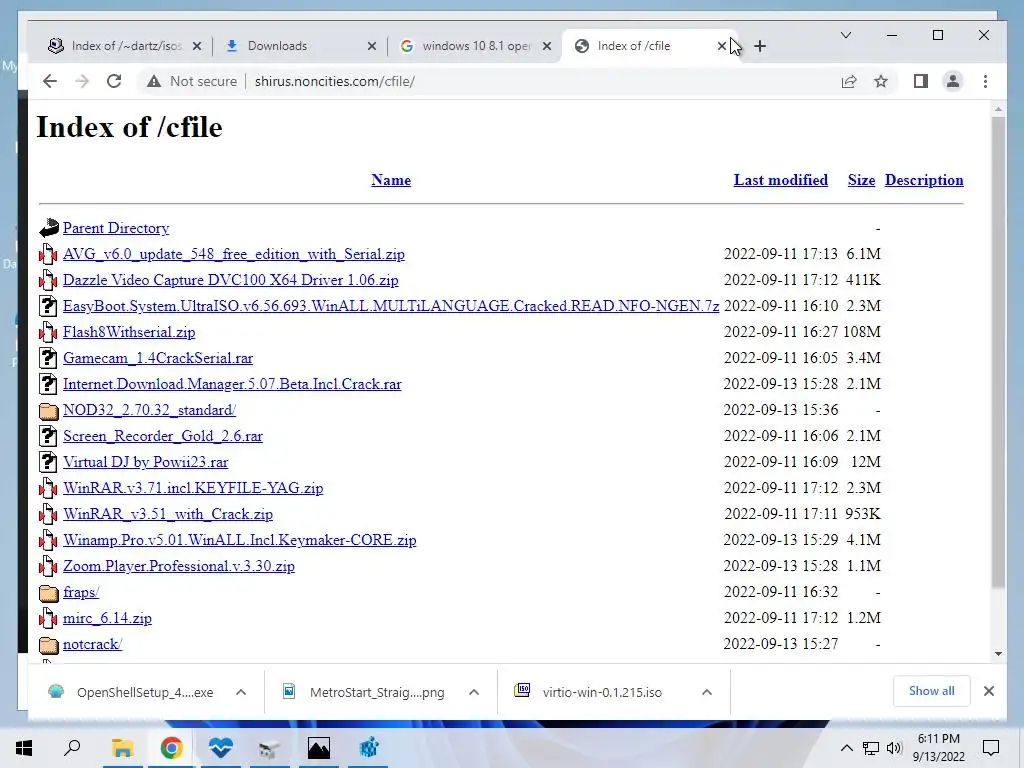Viewport: 1024px width, 768px height.
Task: Switch to the Index of /~dartz/isos tab
Action: [x=124, y=46]
